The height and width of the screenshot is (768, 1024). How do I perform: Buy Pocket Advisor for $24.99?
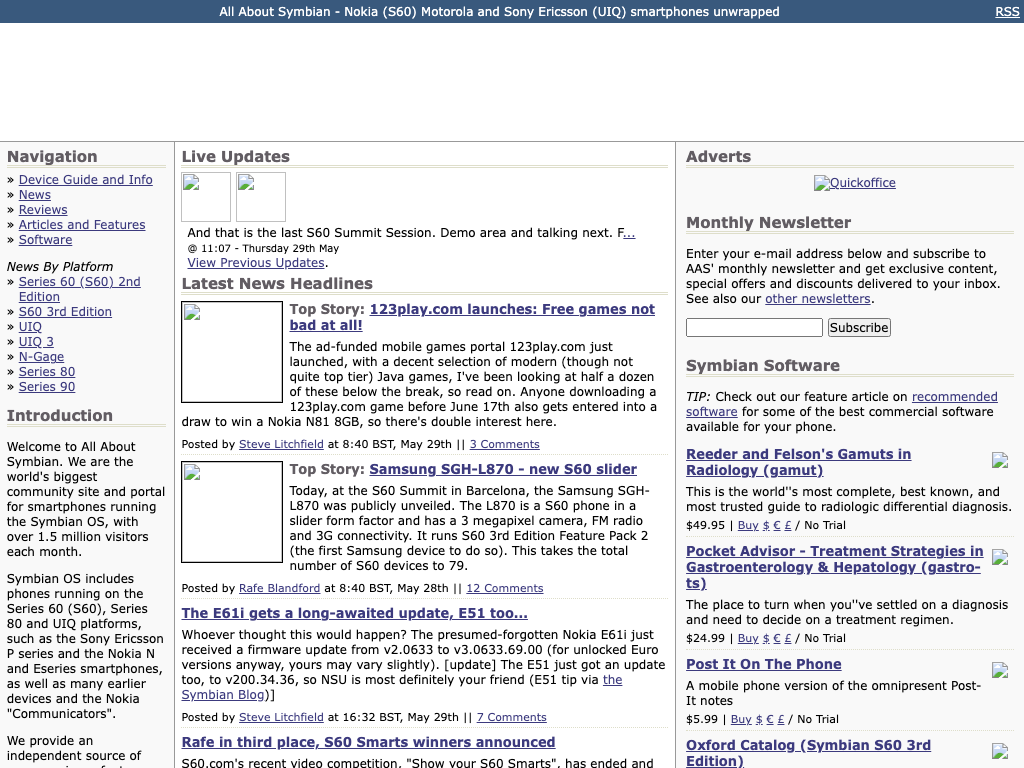[748, 638]
